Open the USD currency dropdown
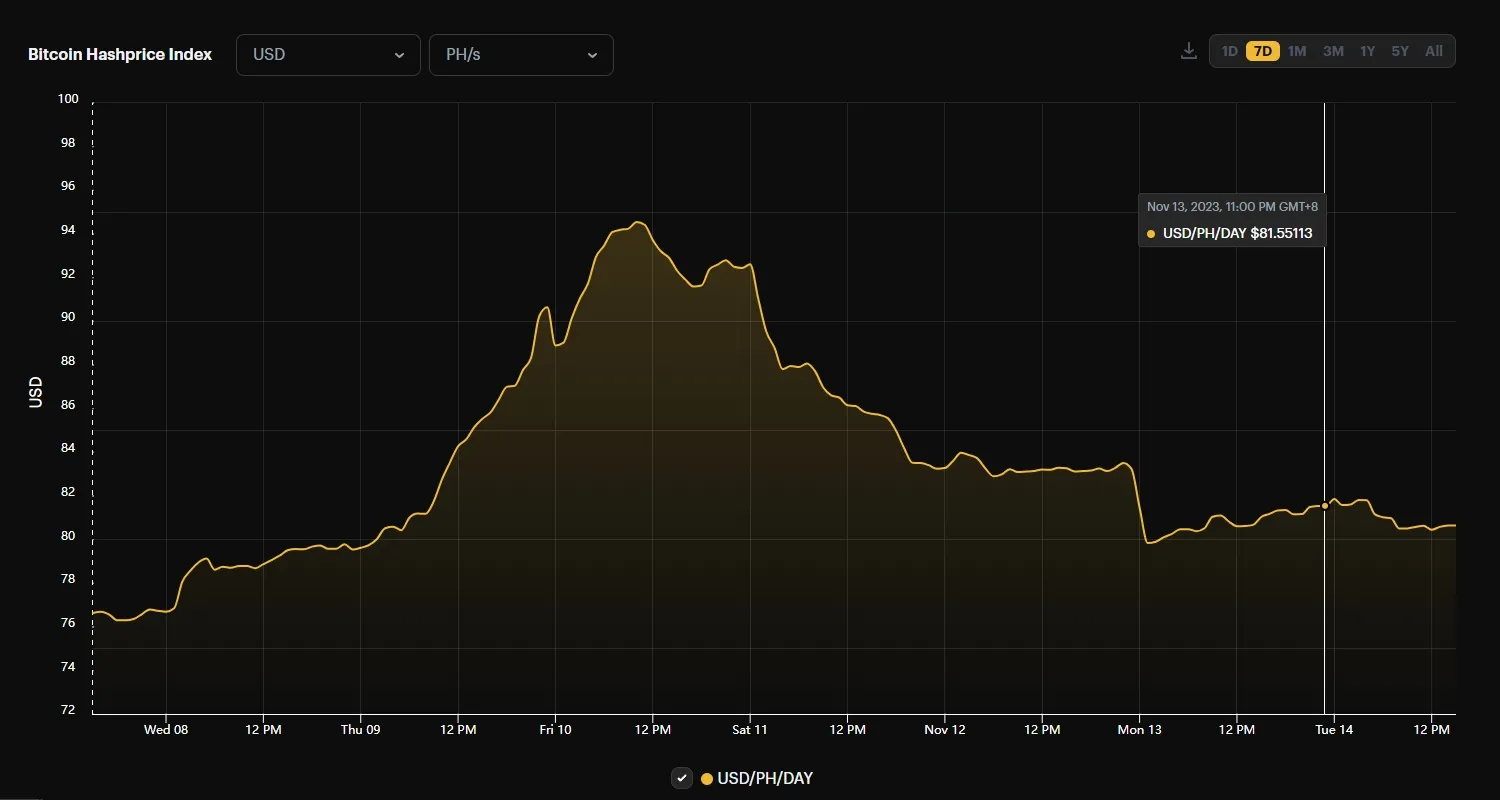Image resolution: width=1500 pixels, height=800 pixels. [328, 55]
